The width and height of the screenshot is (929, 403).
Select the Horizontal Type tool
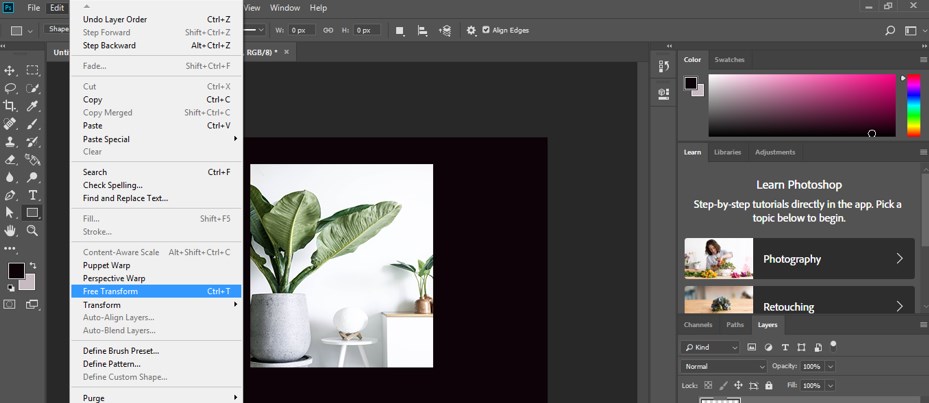[x=33, y=195]
